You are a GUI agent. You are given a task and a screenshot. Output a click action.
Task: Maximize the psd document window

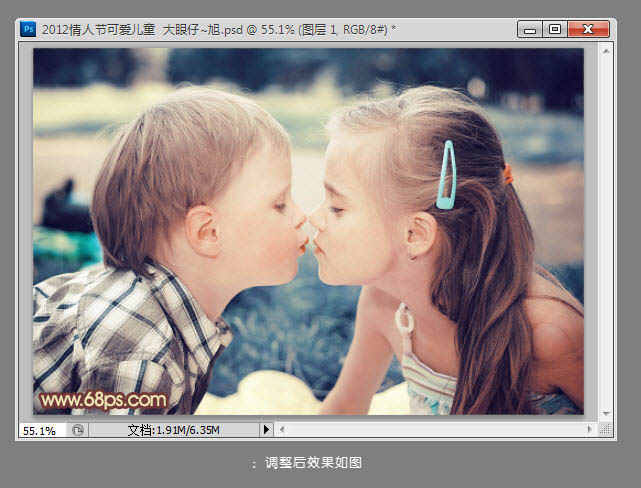[555, 29]
